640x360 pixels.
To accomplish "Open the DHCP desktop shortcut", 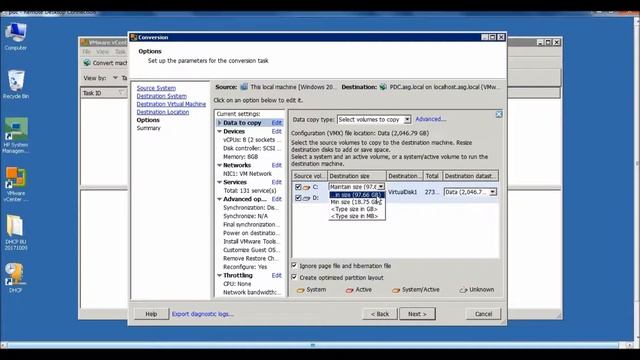I will click(15, 278).
